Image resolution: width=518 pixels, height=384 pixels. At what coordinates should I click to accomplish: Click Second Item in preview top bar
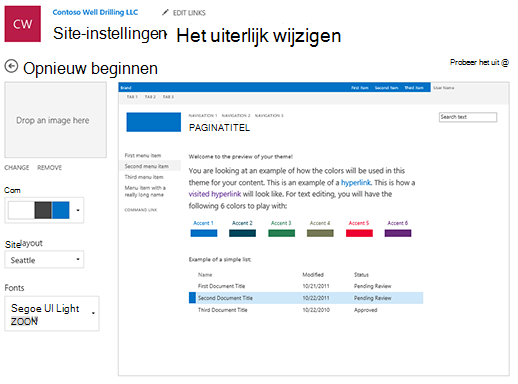click(x=386, y=88)
